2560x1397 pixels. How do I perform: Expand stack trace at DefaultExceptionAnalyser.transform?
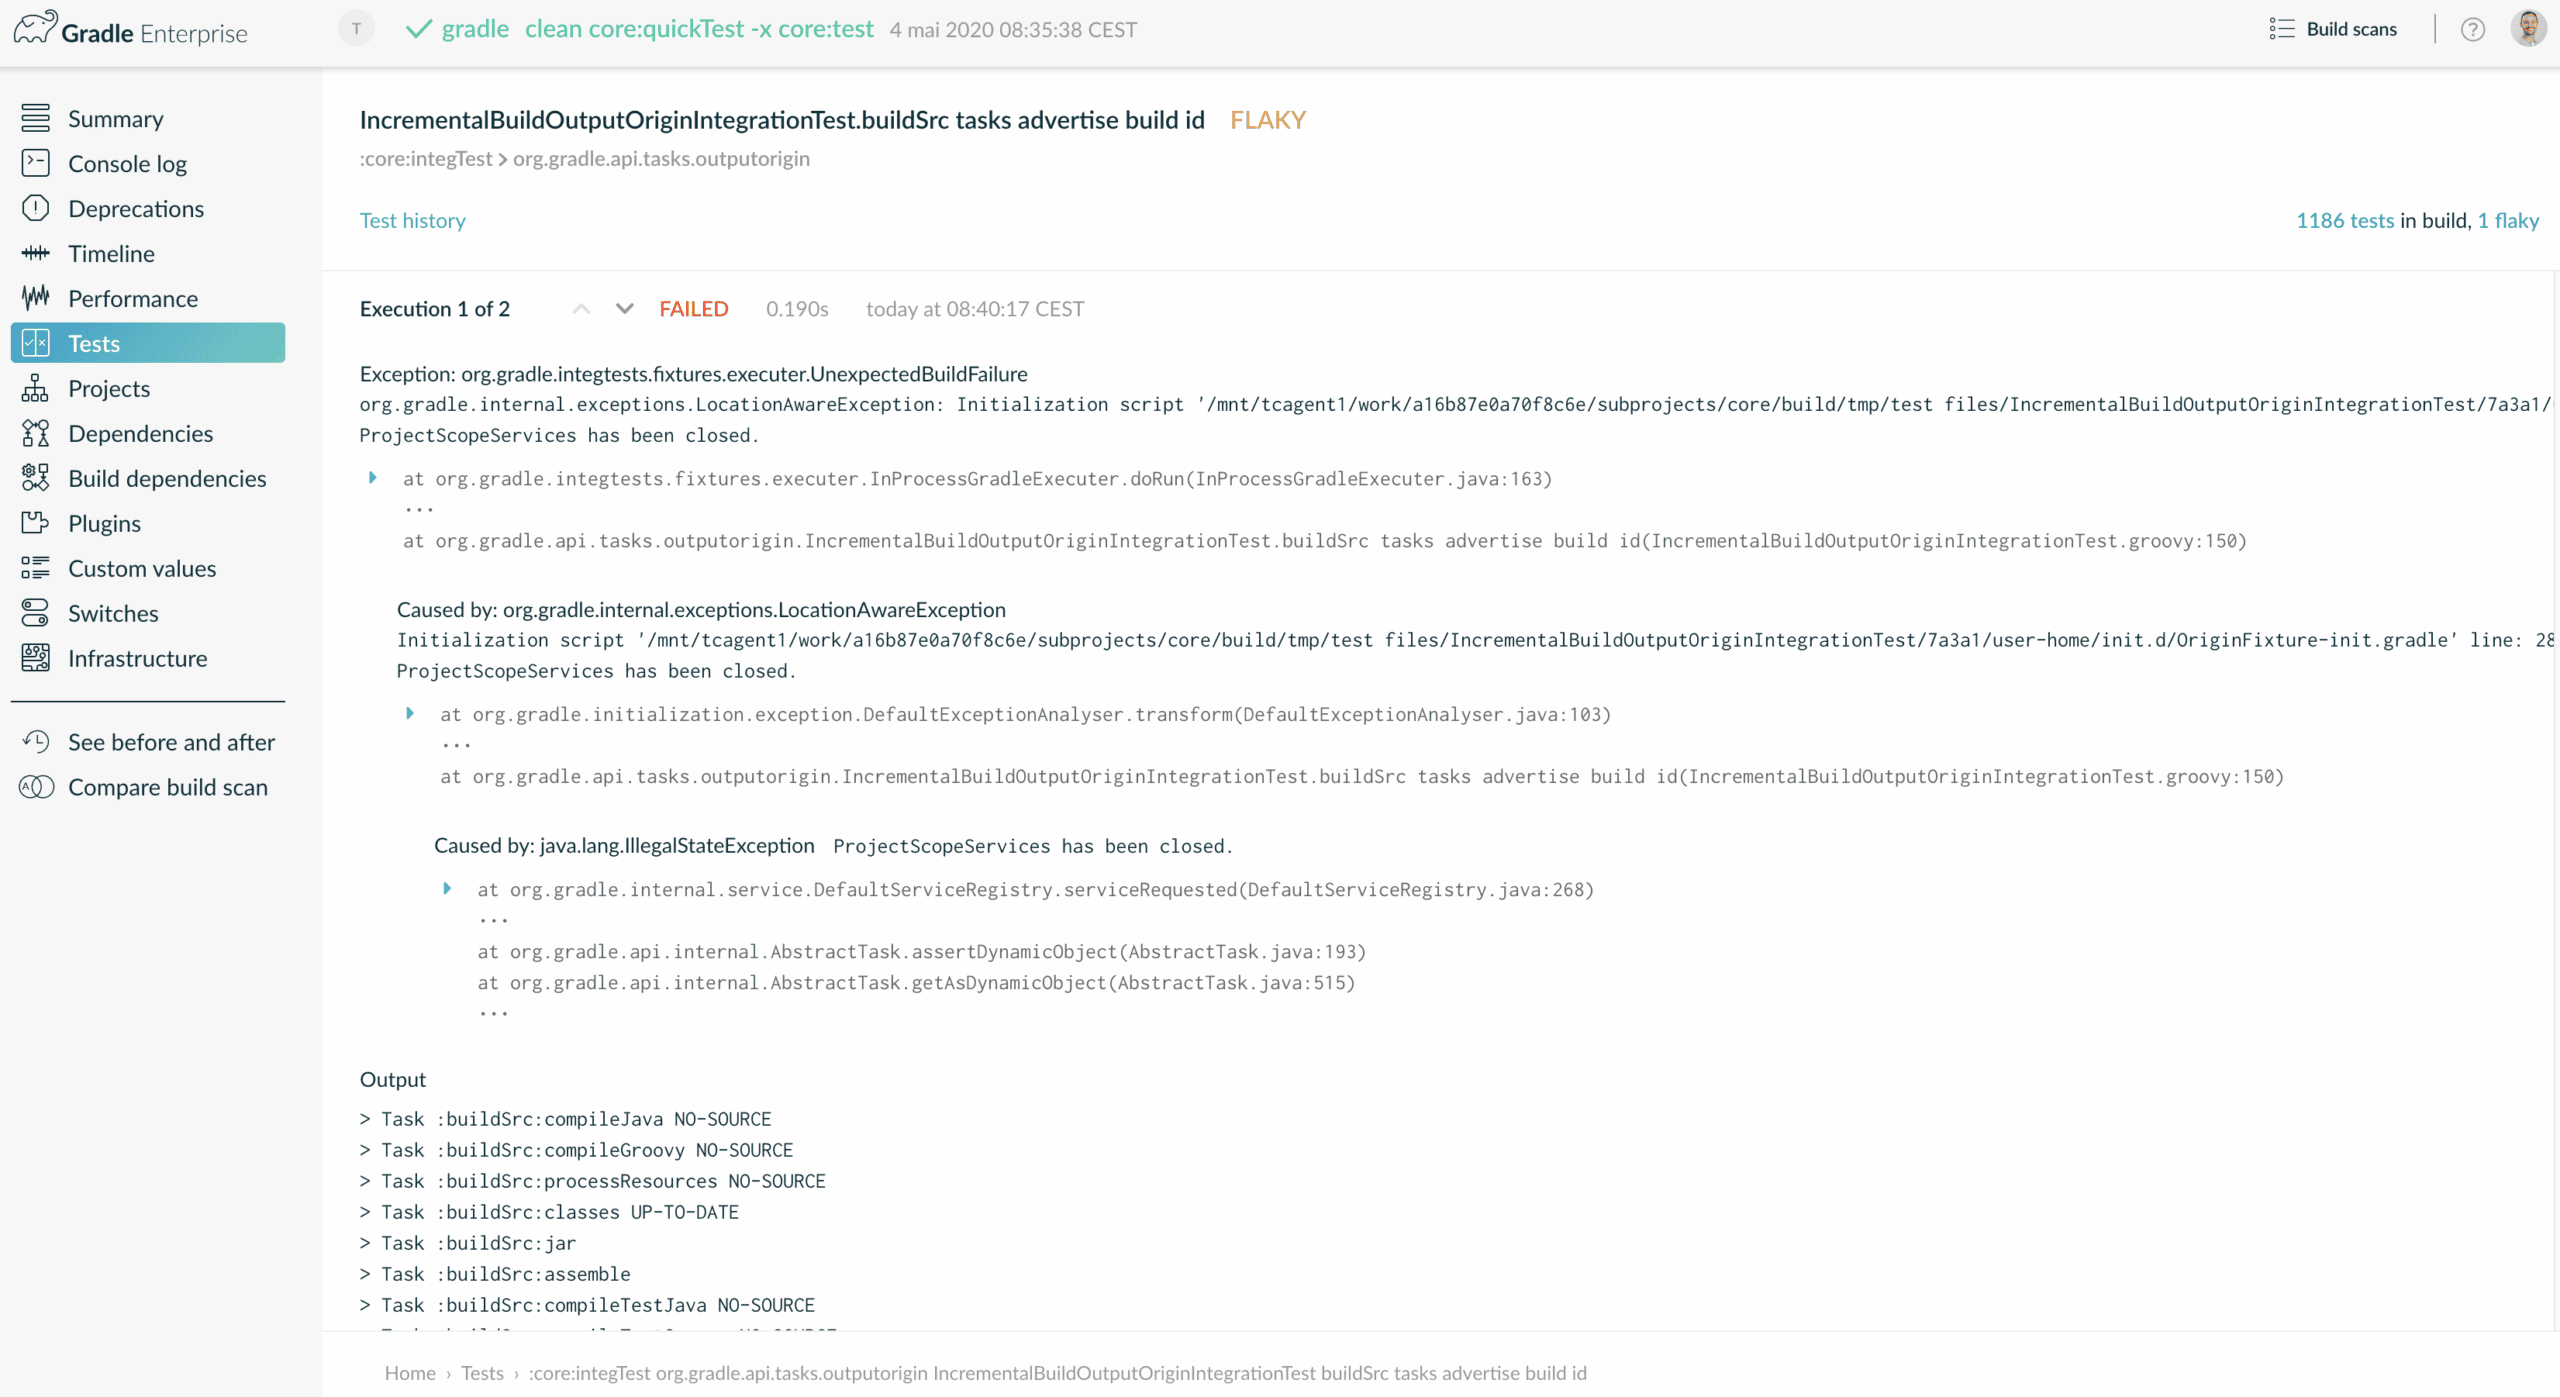(x=410, y=714)
